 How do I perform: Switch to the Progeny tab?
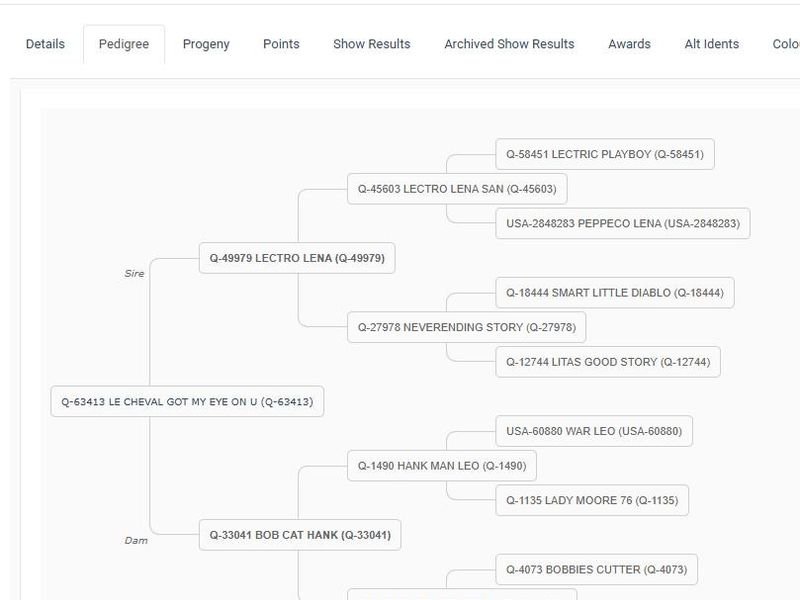(206, 44)
